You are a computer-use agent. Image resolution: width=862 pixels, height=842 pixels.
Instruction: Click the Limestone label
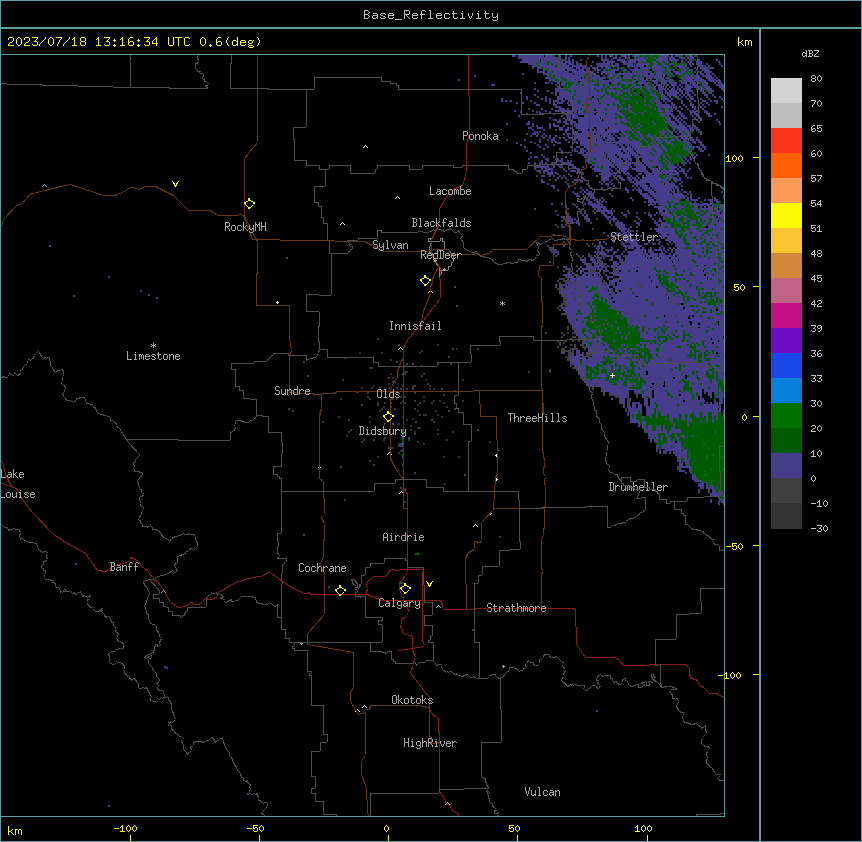pyautogui.click(x=153, y=356)
